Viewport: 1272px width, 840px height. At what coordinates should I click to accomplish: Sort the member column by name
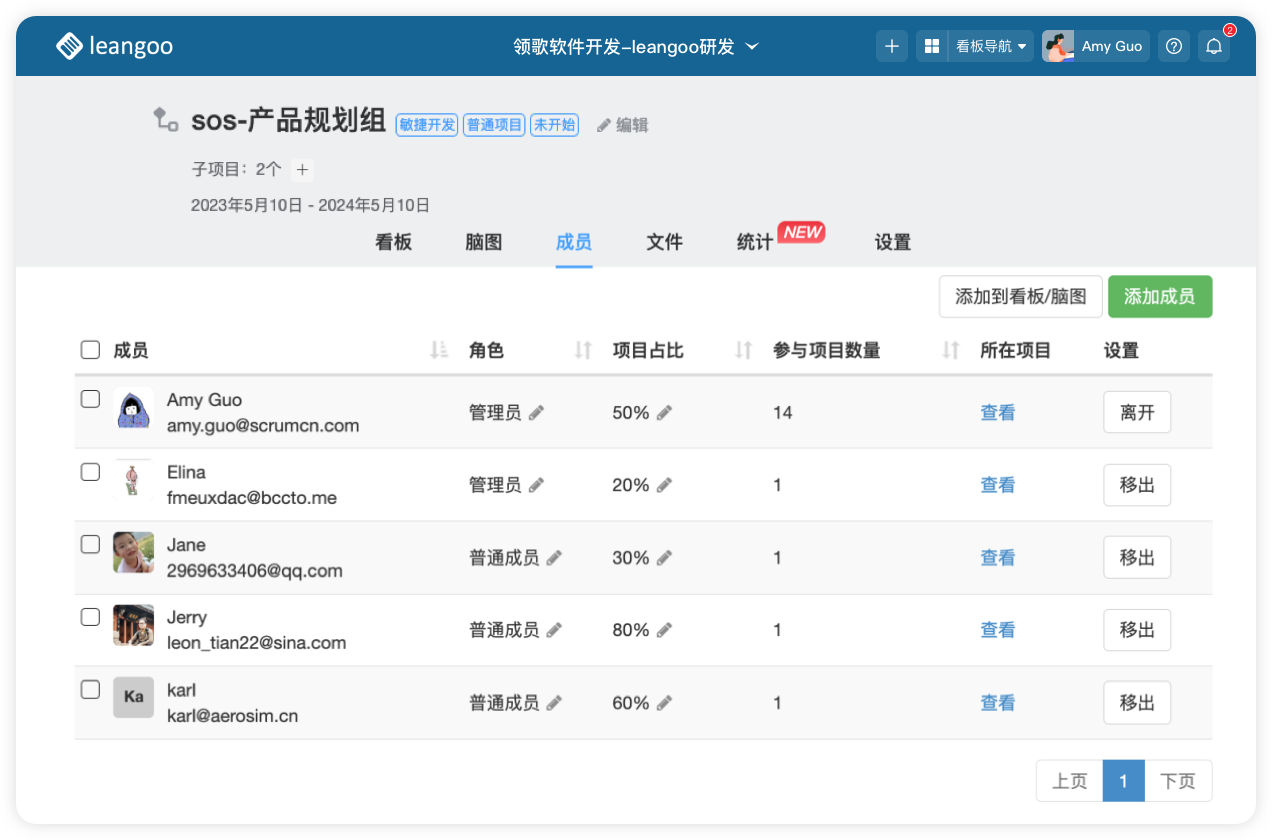[438, 350]
